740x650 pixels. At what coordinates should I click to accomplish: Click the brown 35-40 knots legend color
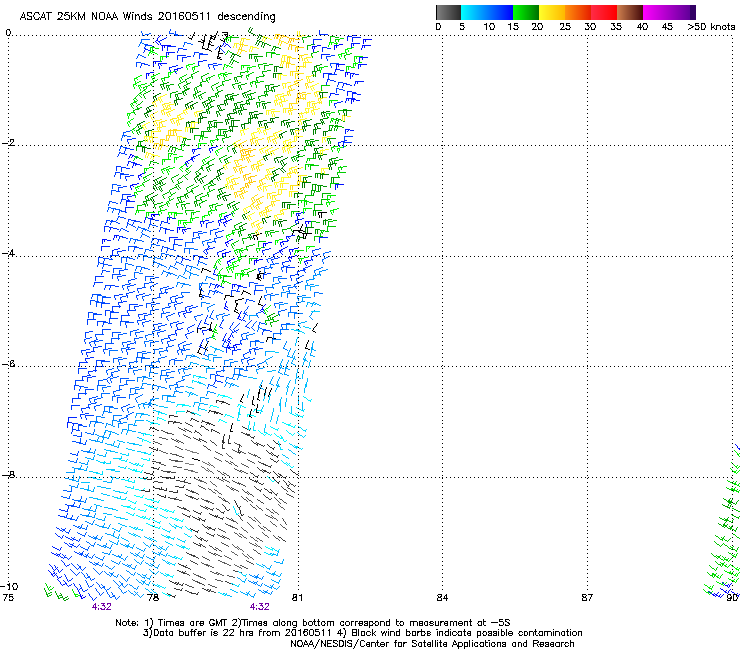630,12
